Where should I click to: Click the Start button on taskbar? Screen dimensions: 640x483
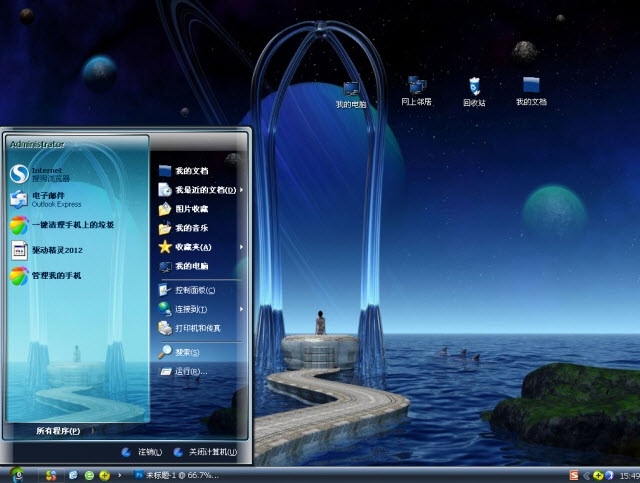click(17, 475)
